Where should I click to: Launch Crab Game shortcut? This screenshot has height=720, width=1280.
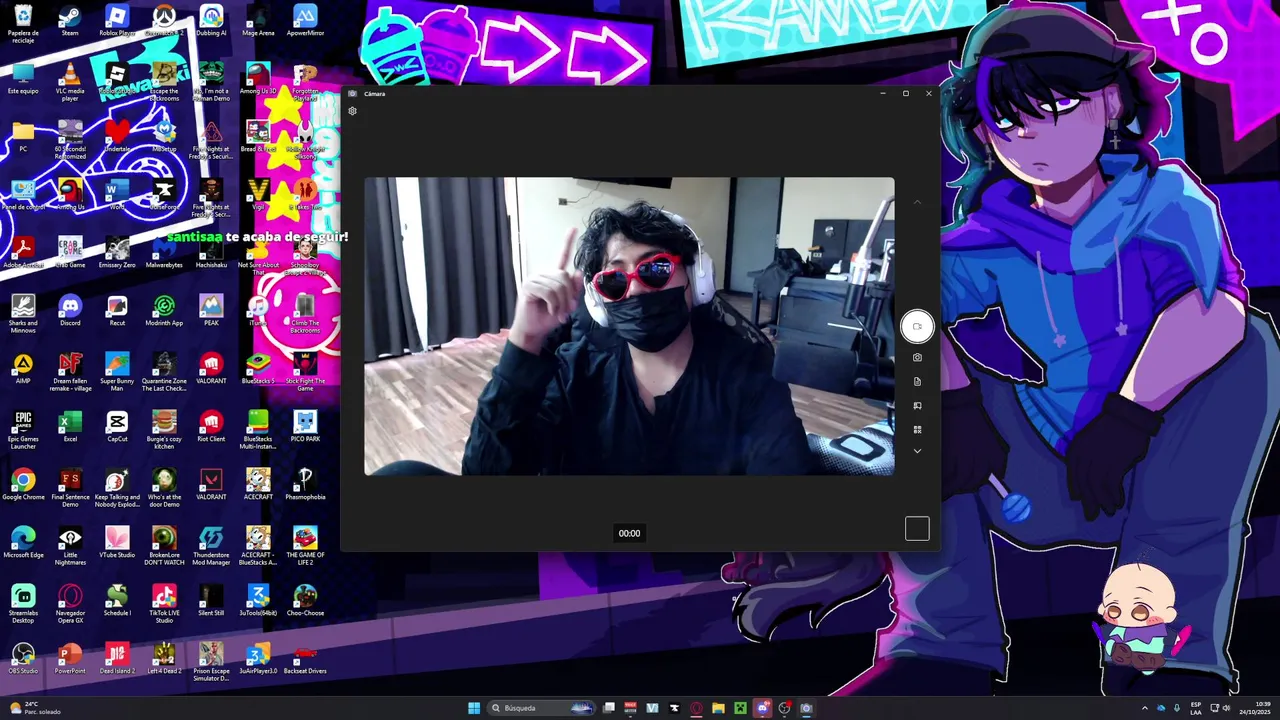(70, 252)
